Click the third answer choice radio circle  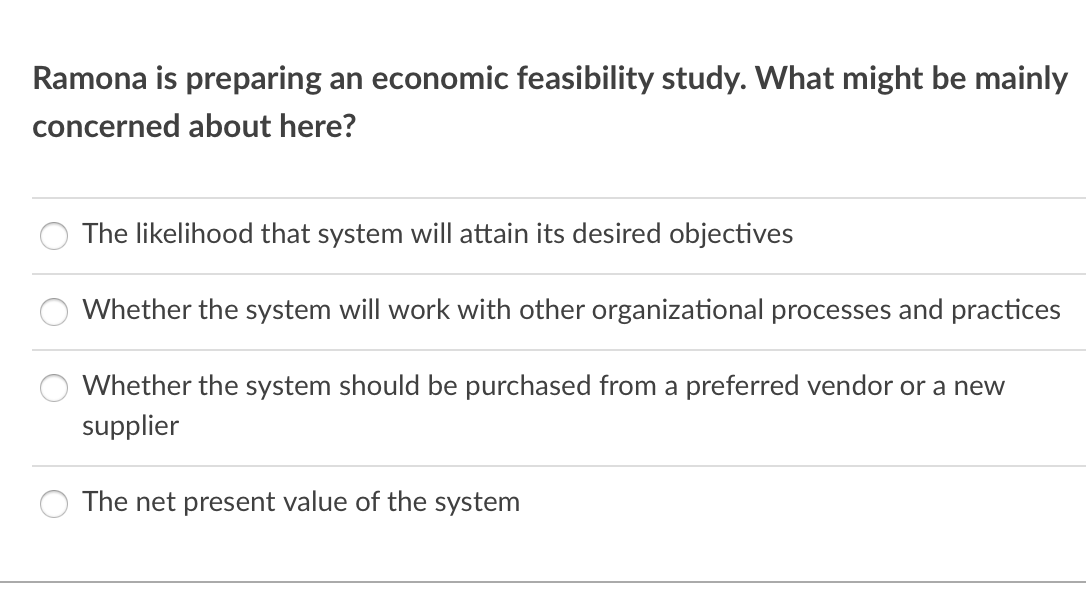(x=53, y=388)
